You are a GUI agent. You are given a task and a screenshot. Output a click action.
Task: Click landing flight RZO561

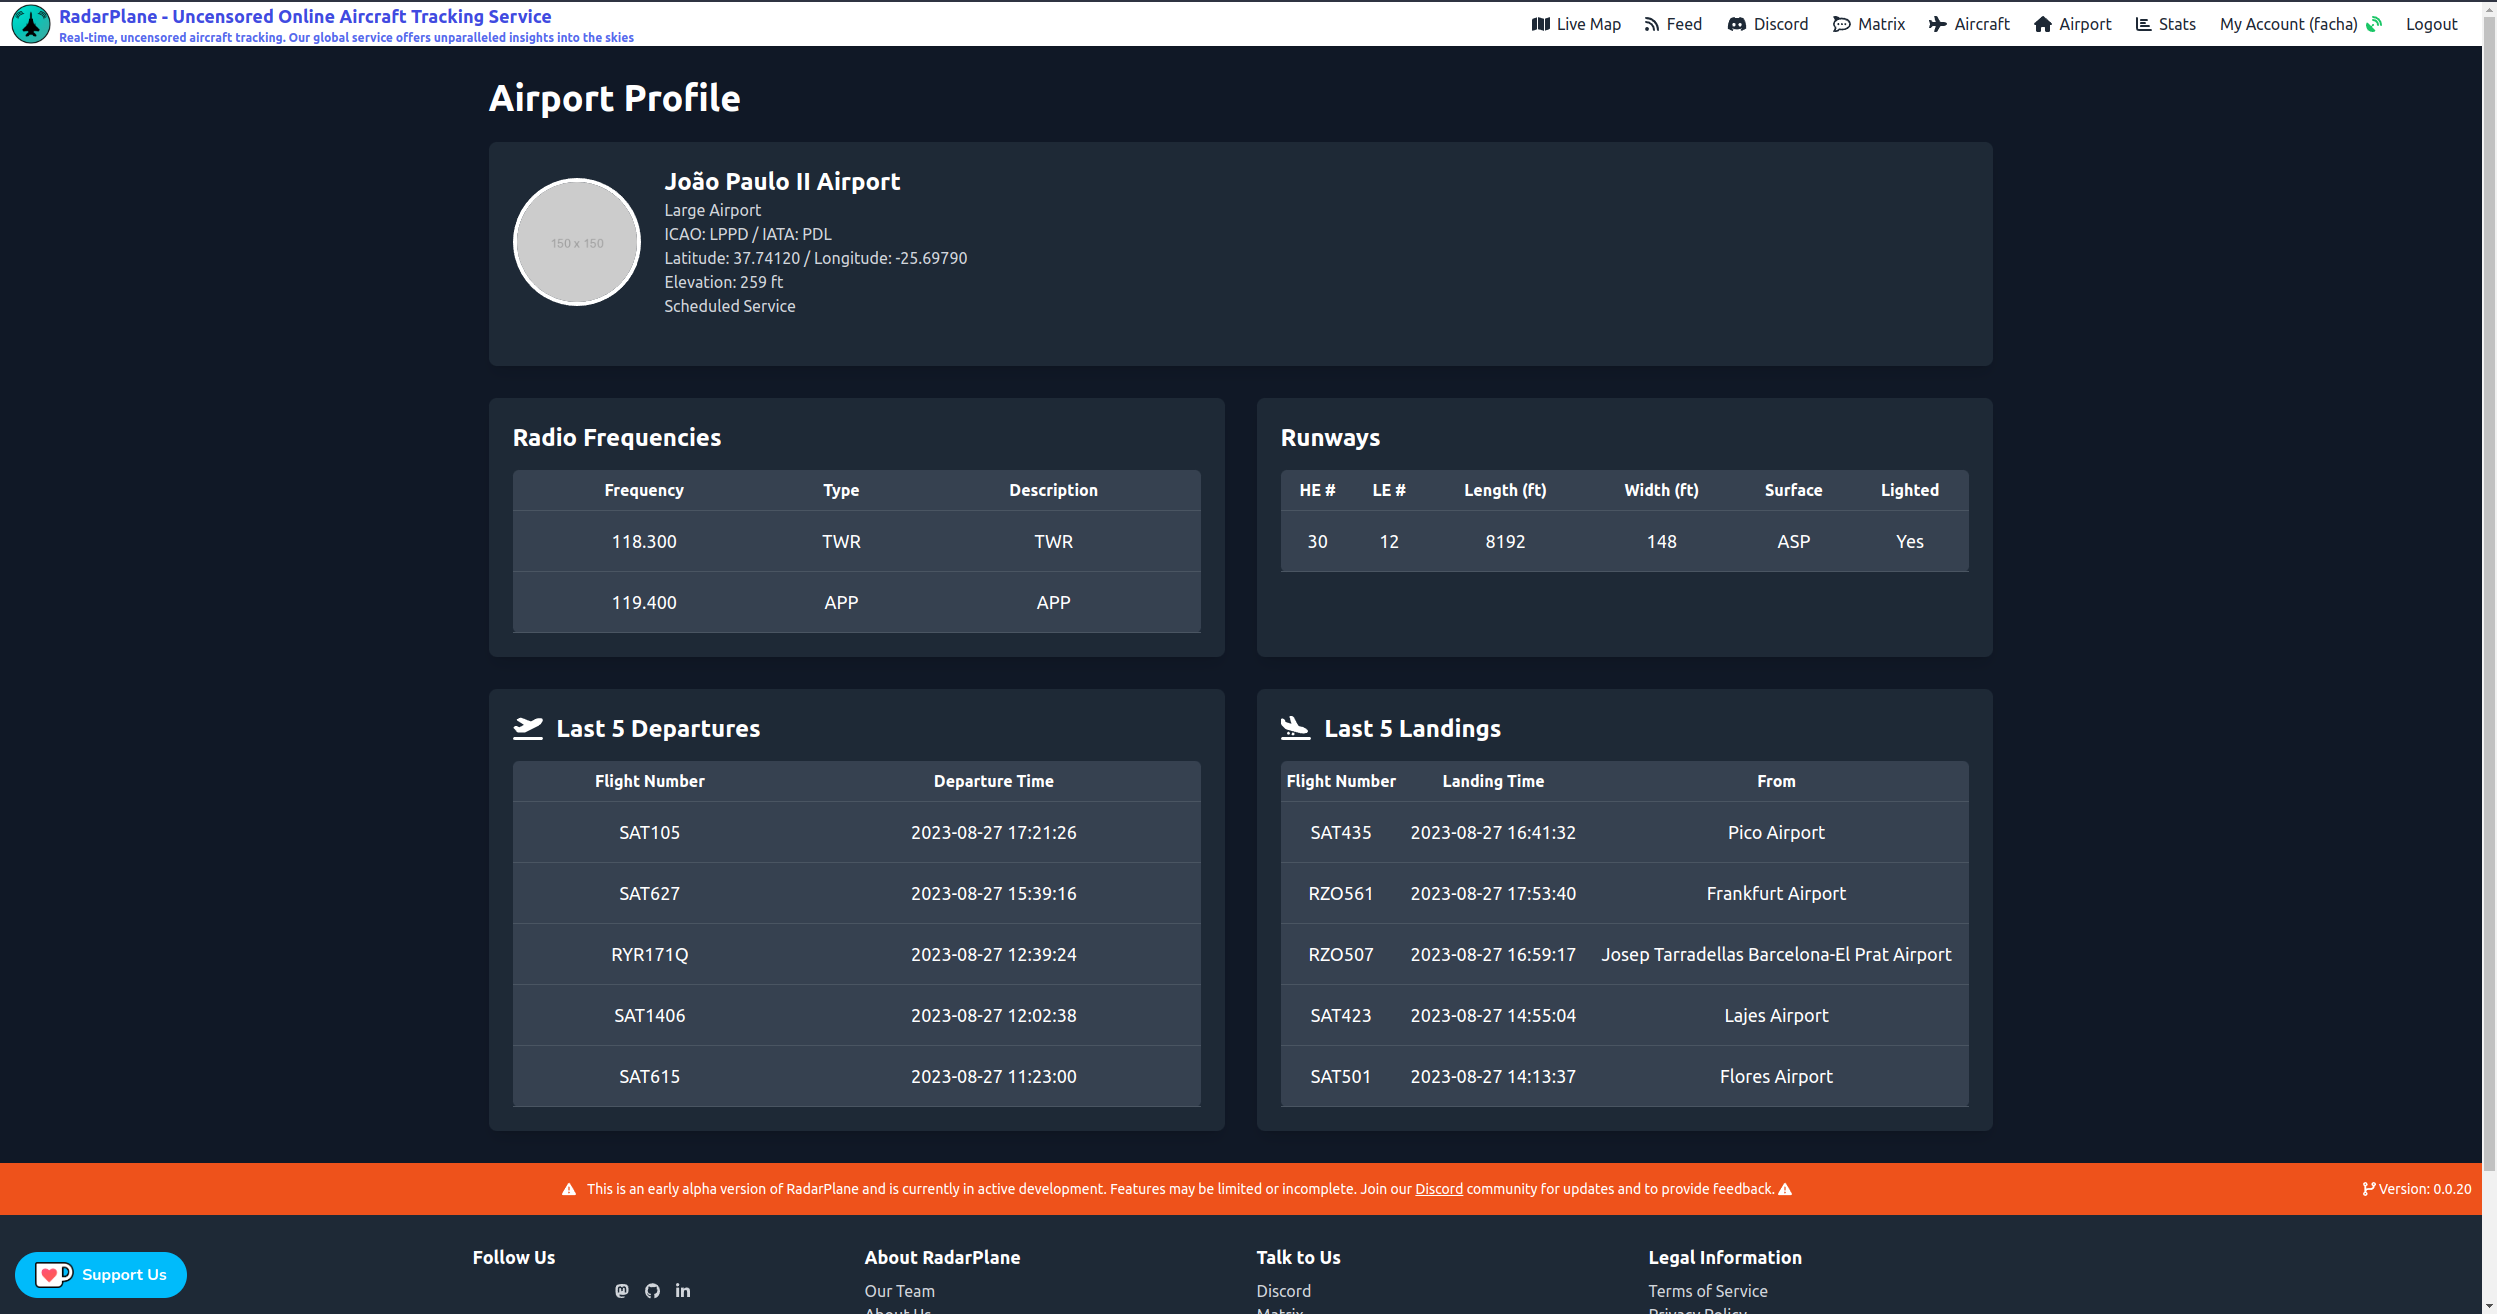(x=1341, y=893)
